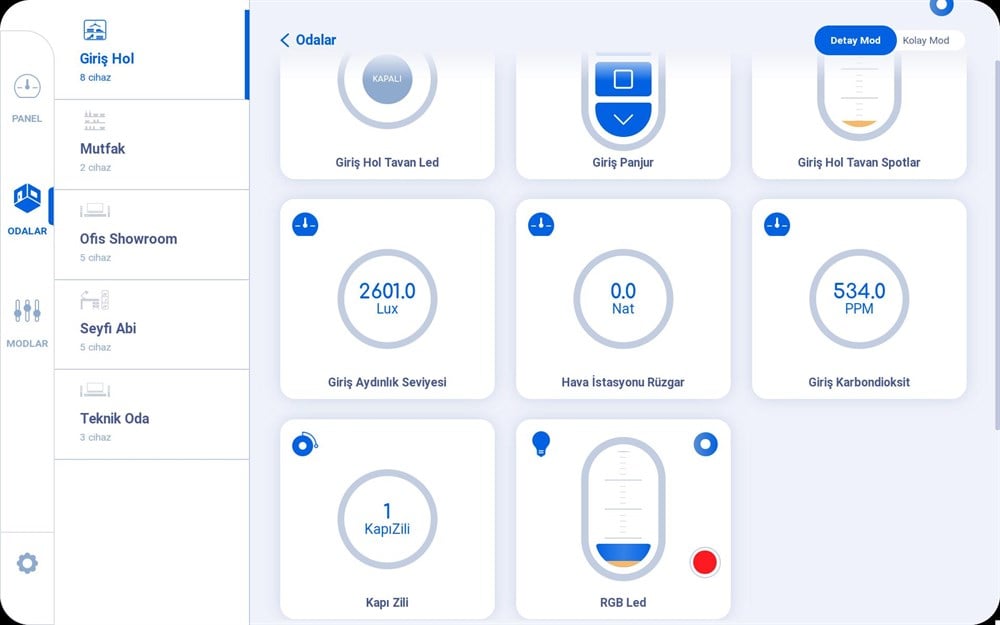1000x625 pixels.
Task: Open the Modlar sliders icon
Action: [27, 311]
